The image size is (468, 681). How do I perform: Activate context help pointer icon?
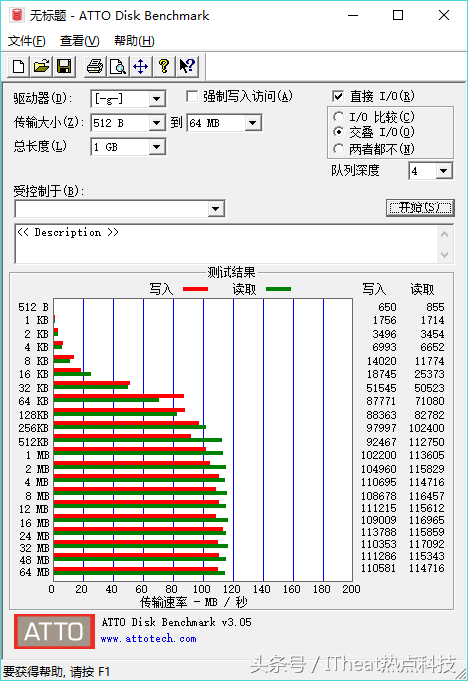click(187, 66)
